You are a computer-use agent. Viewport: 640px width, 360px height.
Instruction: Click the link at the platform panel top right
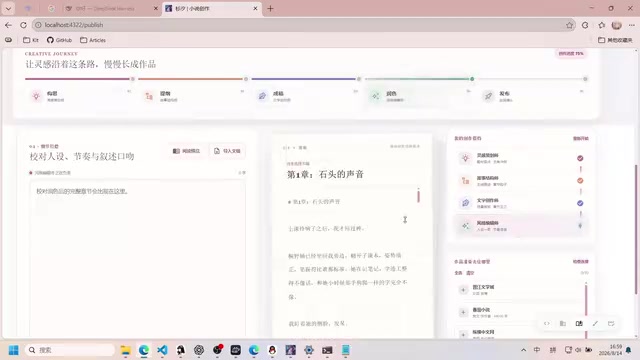(x=580, y=261)
